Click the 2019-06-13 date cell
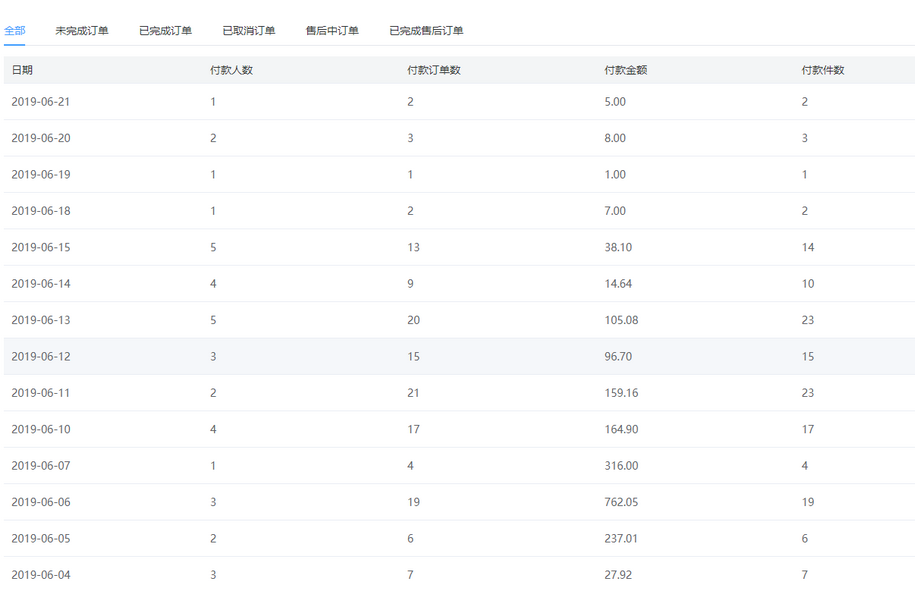The height and width of the screenshot is (592, 915). tap(41, 320)
